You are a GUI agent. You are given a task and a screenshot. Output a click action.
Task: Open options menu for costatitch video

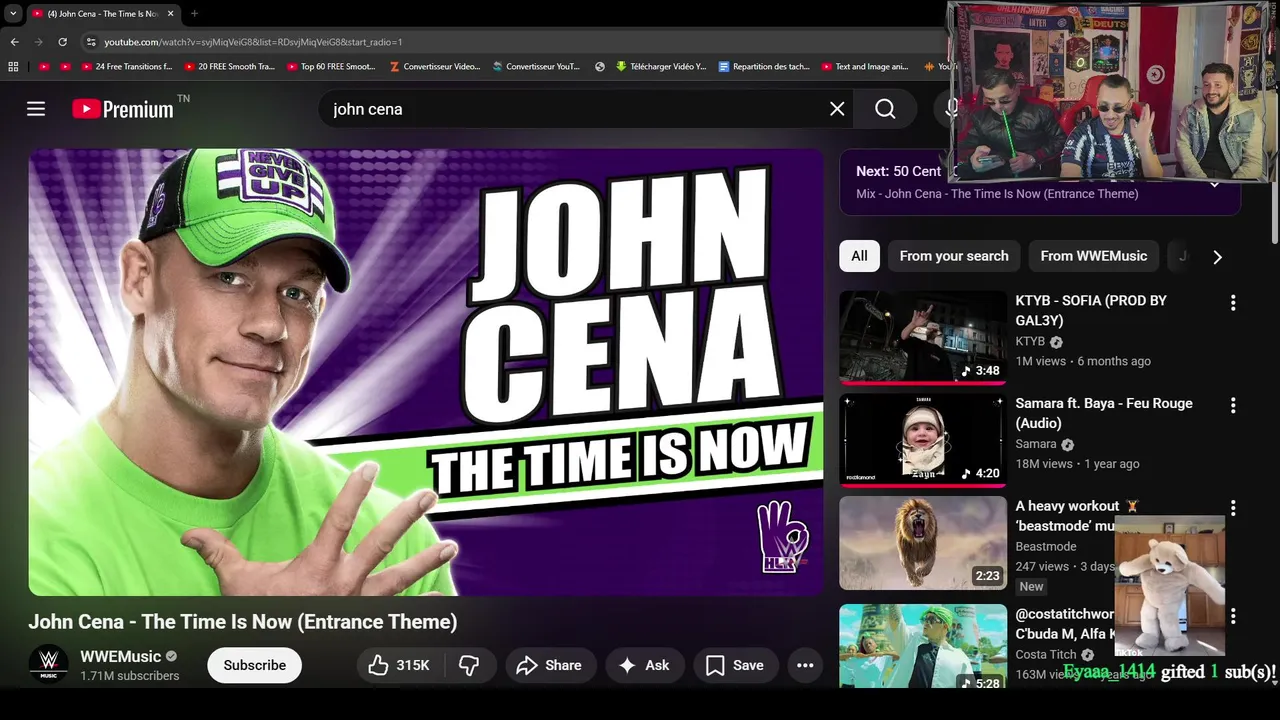point(1233,616)
